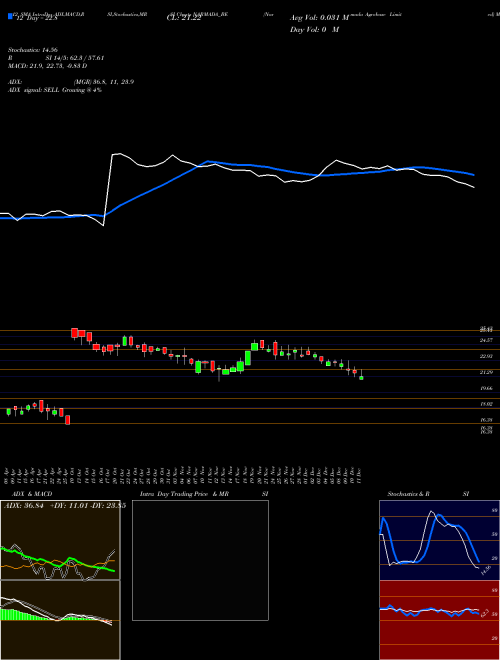Click the 14.56 value on the Stochastics chart
Image resolution: width=500 pixels, height=660 pixels.
pyautogui.click(x=486, y=570)
